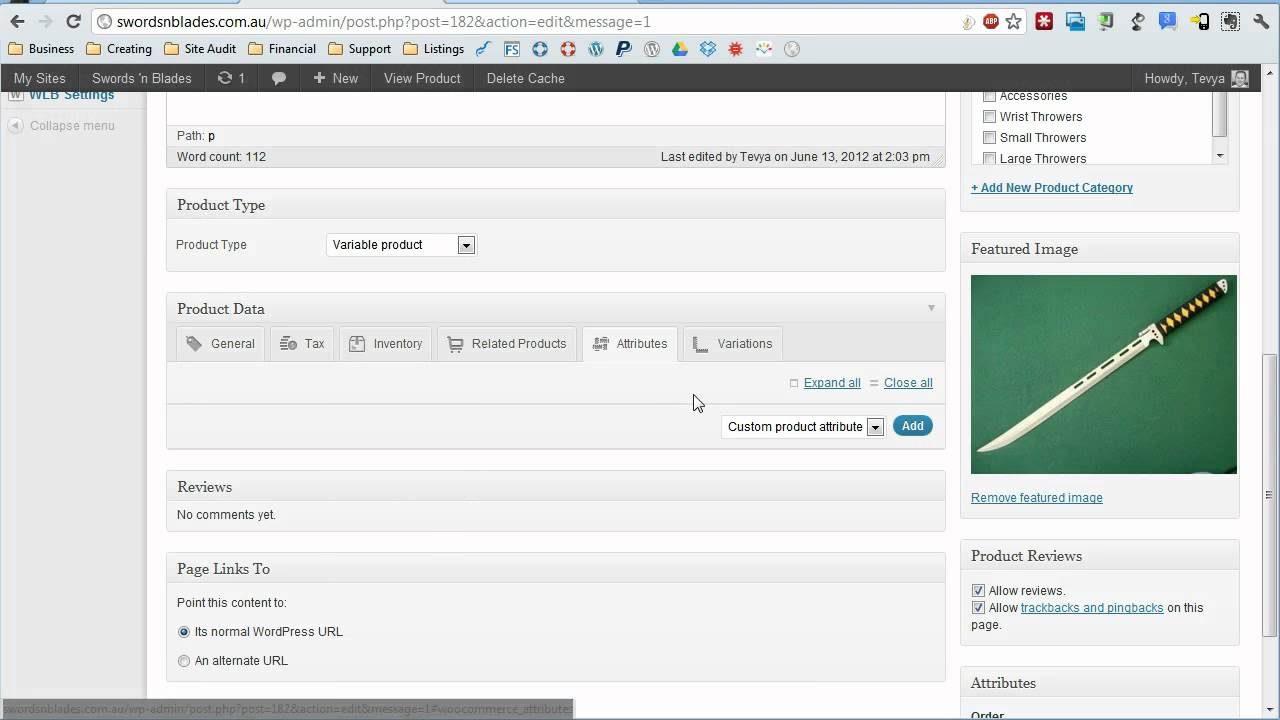
Task: Open the Business bookmarks folder
Action: point(41,48)
